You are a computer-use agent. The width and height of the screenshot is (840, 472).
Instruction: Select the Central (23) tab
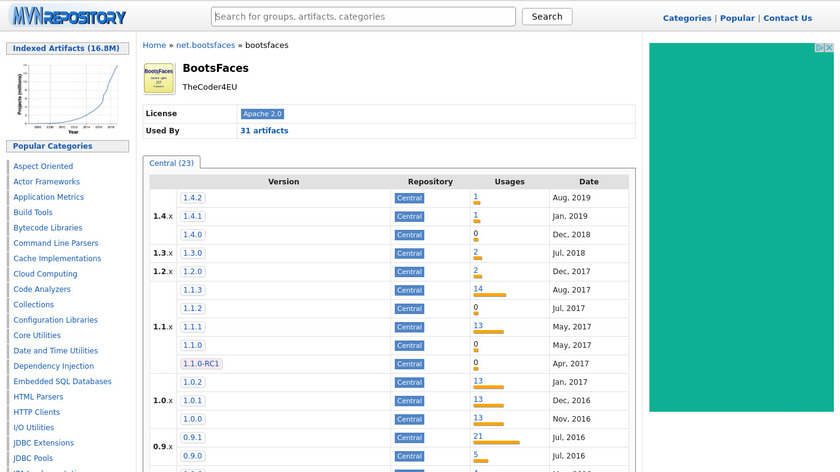coord(171,163)
